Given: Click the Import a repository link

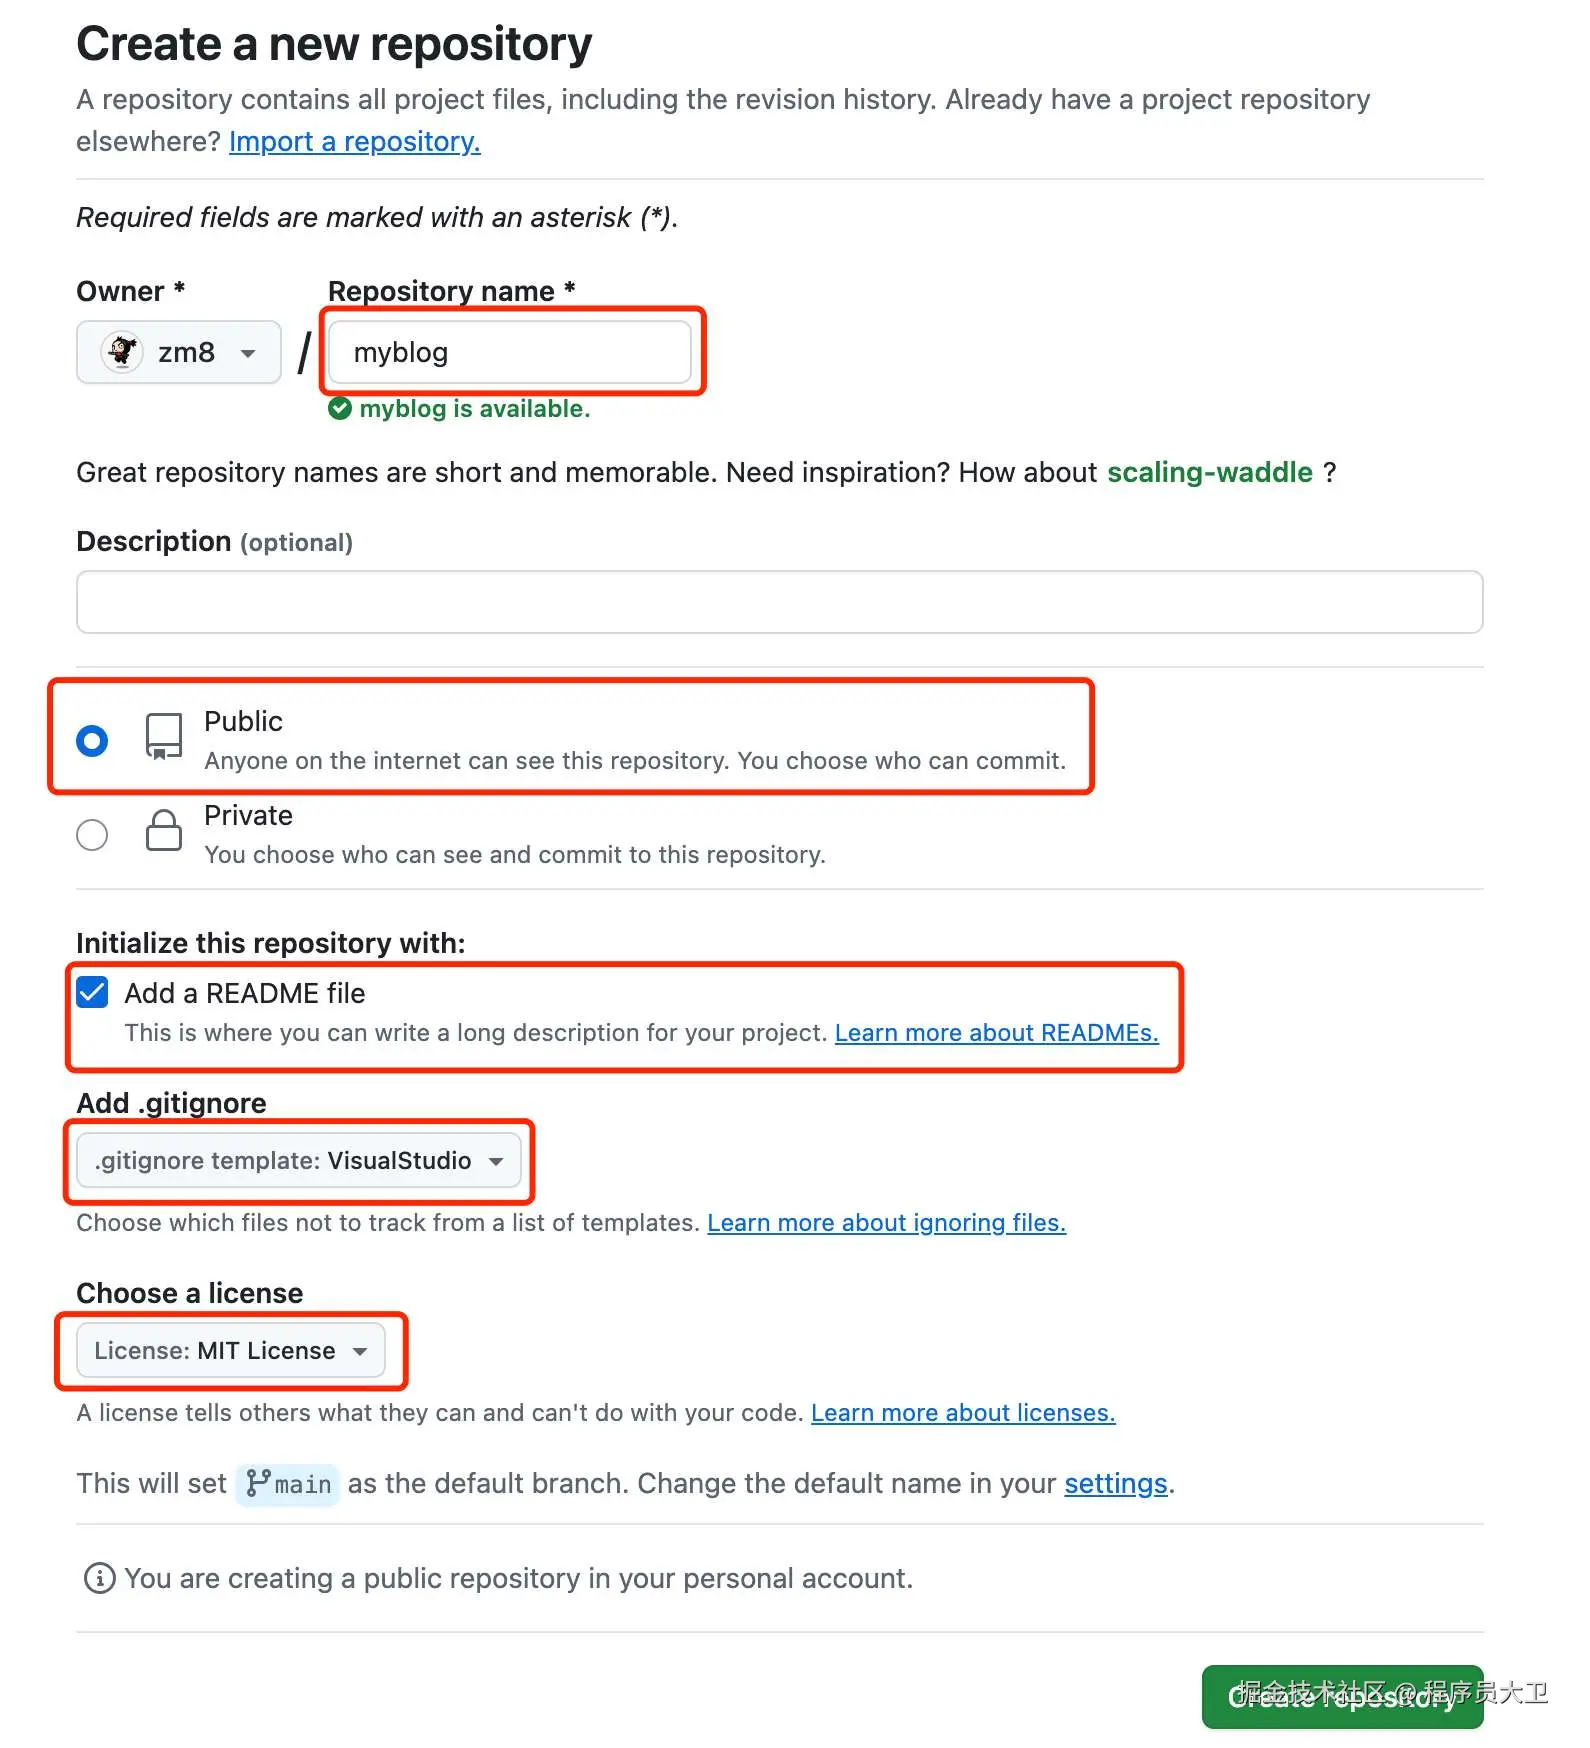Looking at the screenshot, I should click(354, 142).
